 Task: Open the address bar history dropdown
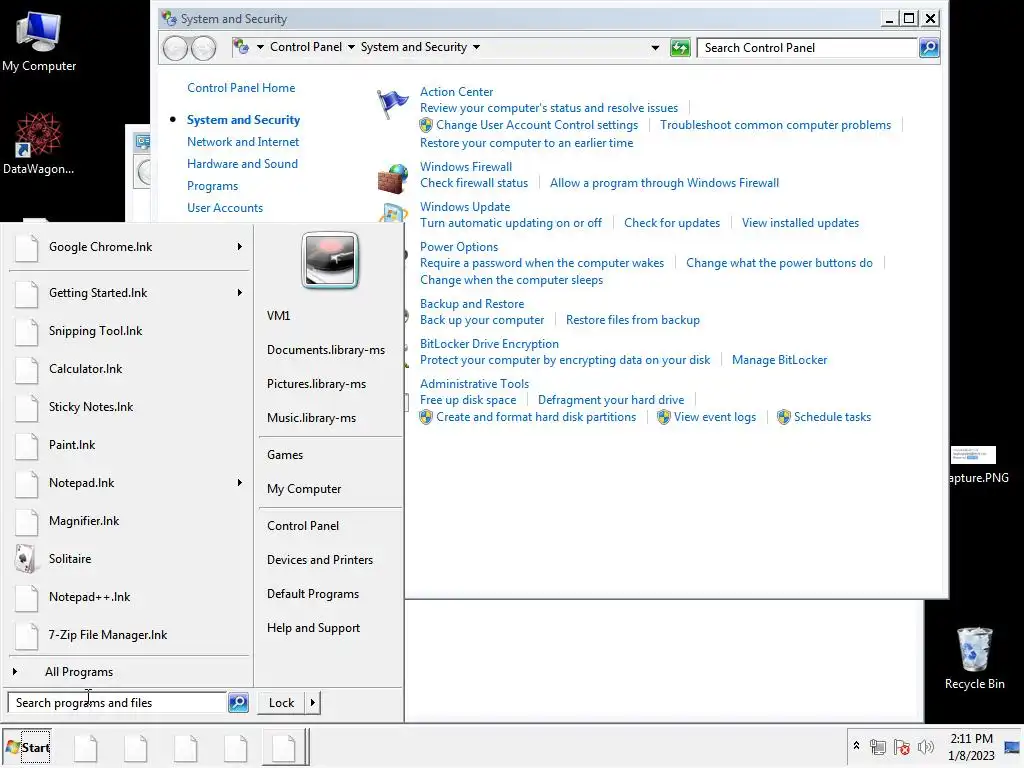(x=655, y=48)
